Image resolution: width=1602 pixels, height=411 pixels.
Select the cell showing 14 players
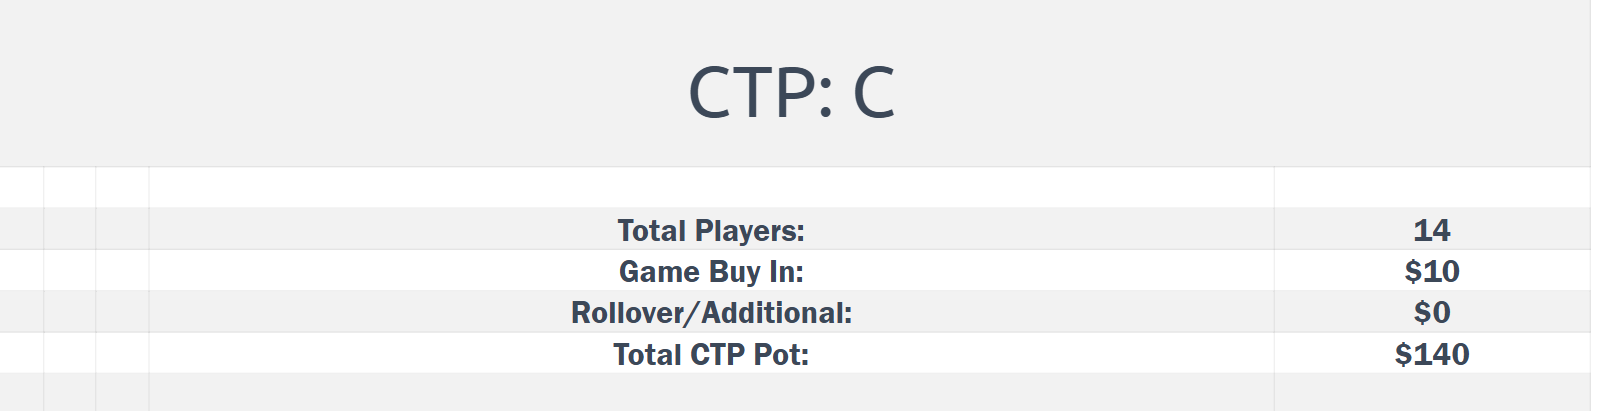click(x=1431, y=230)
